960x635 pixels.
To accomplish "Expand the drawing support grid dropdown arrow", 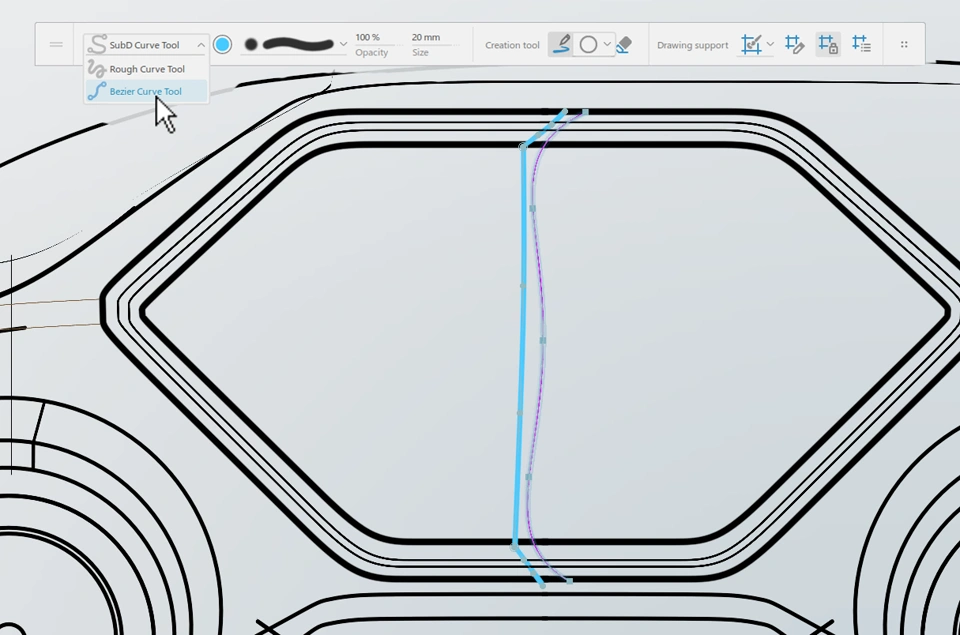I will point(770,44).
